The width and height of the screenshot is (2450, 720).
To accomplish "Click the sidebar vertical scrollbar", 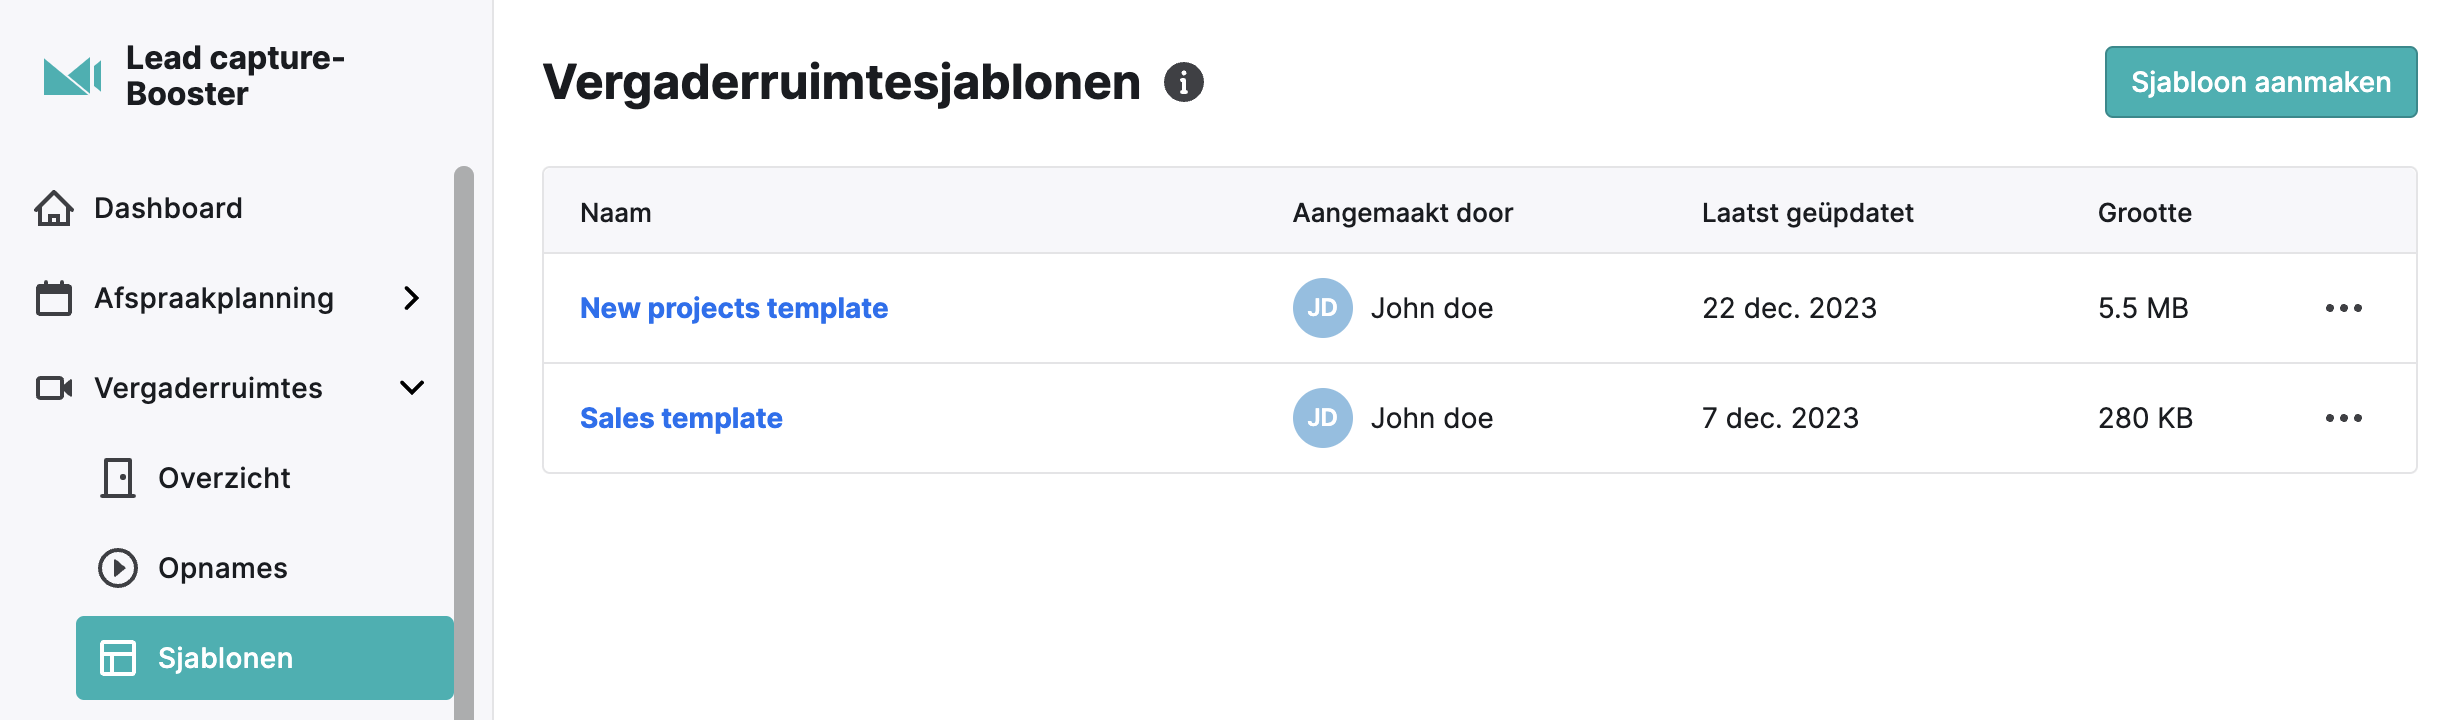I will pos(464,442).
